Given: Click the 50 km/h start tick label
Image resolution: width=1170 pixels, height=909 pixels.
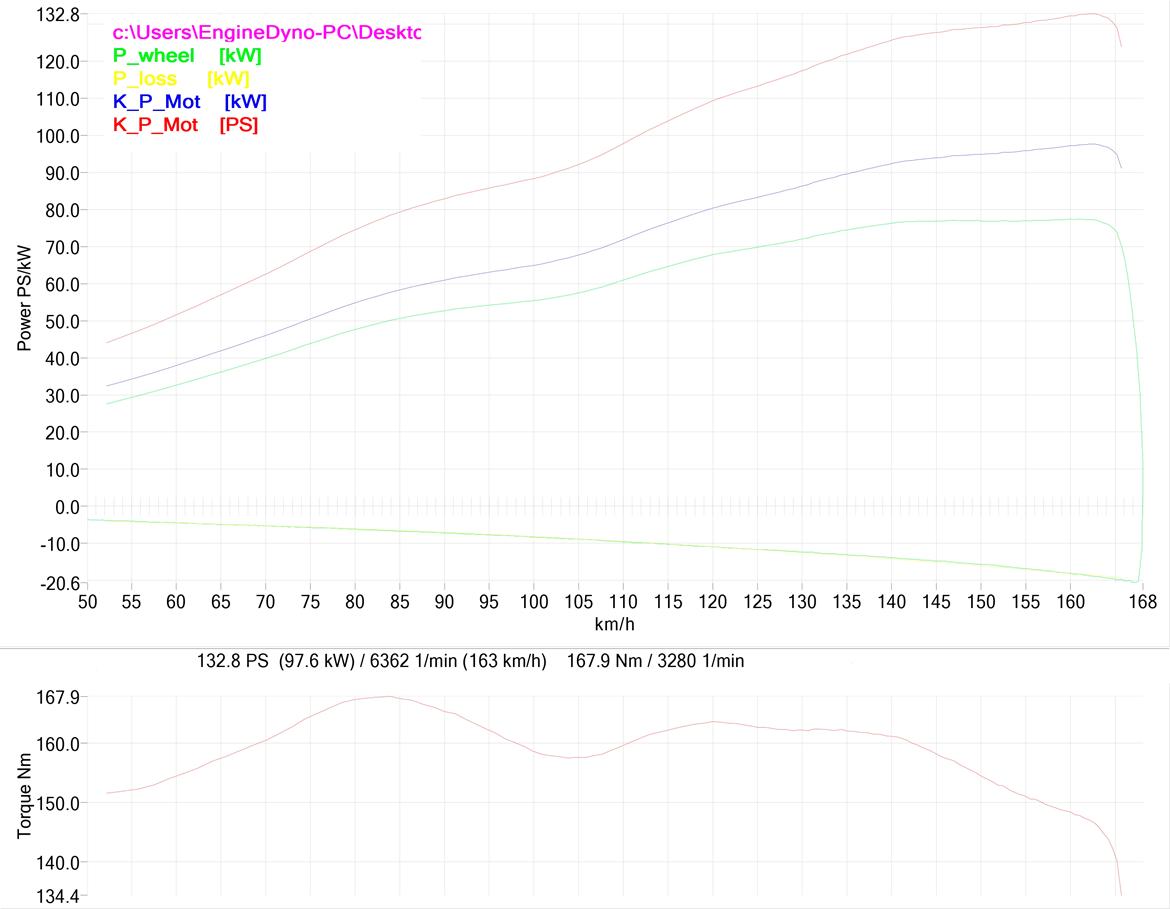Looking at the screenshot, I should tap(88, 602).
